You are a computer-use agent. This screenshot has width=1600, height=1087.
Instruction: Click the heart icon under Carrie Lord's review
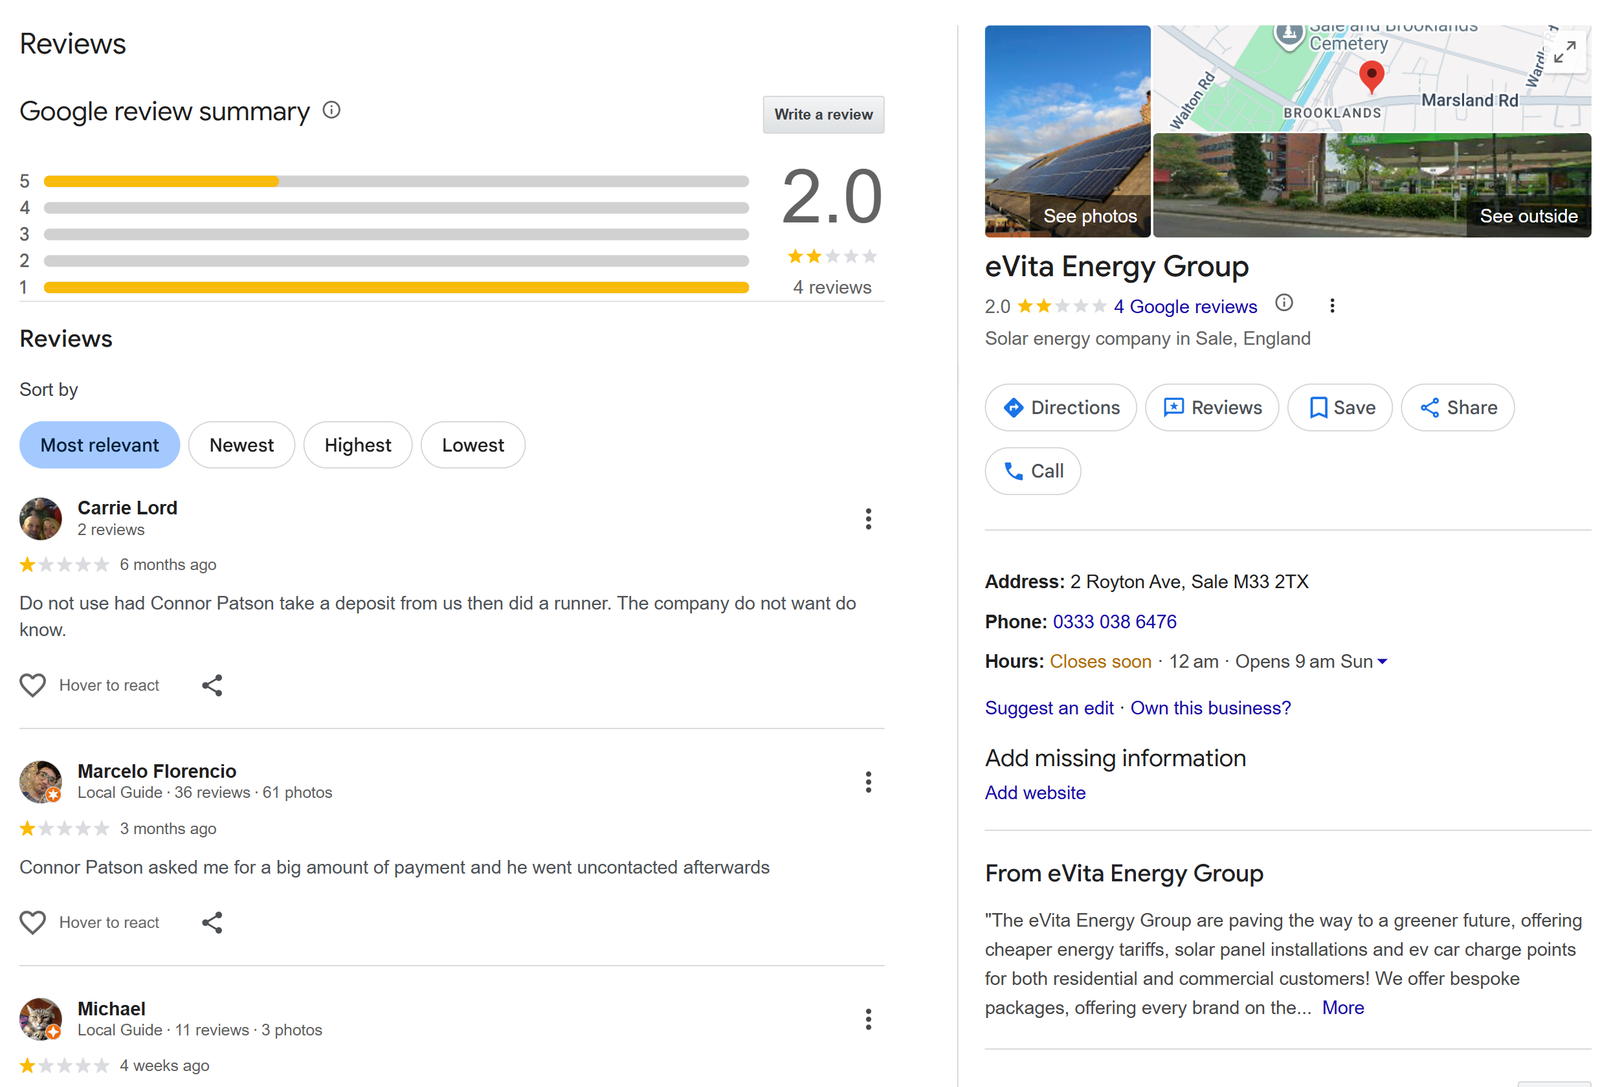tap(33, 685)
